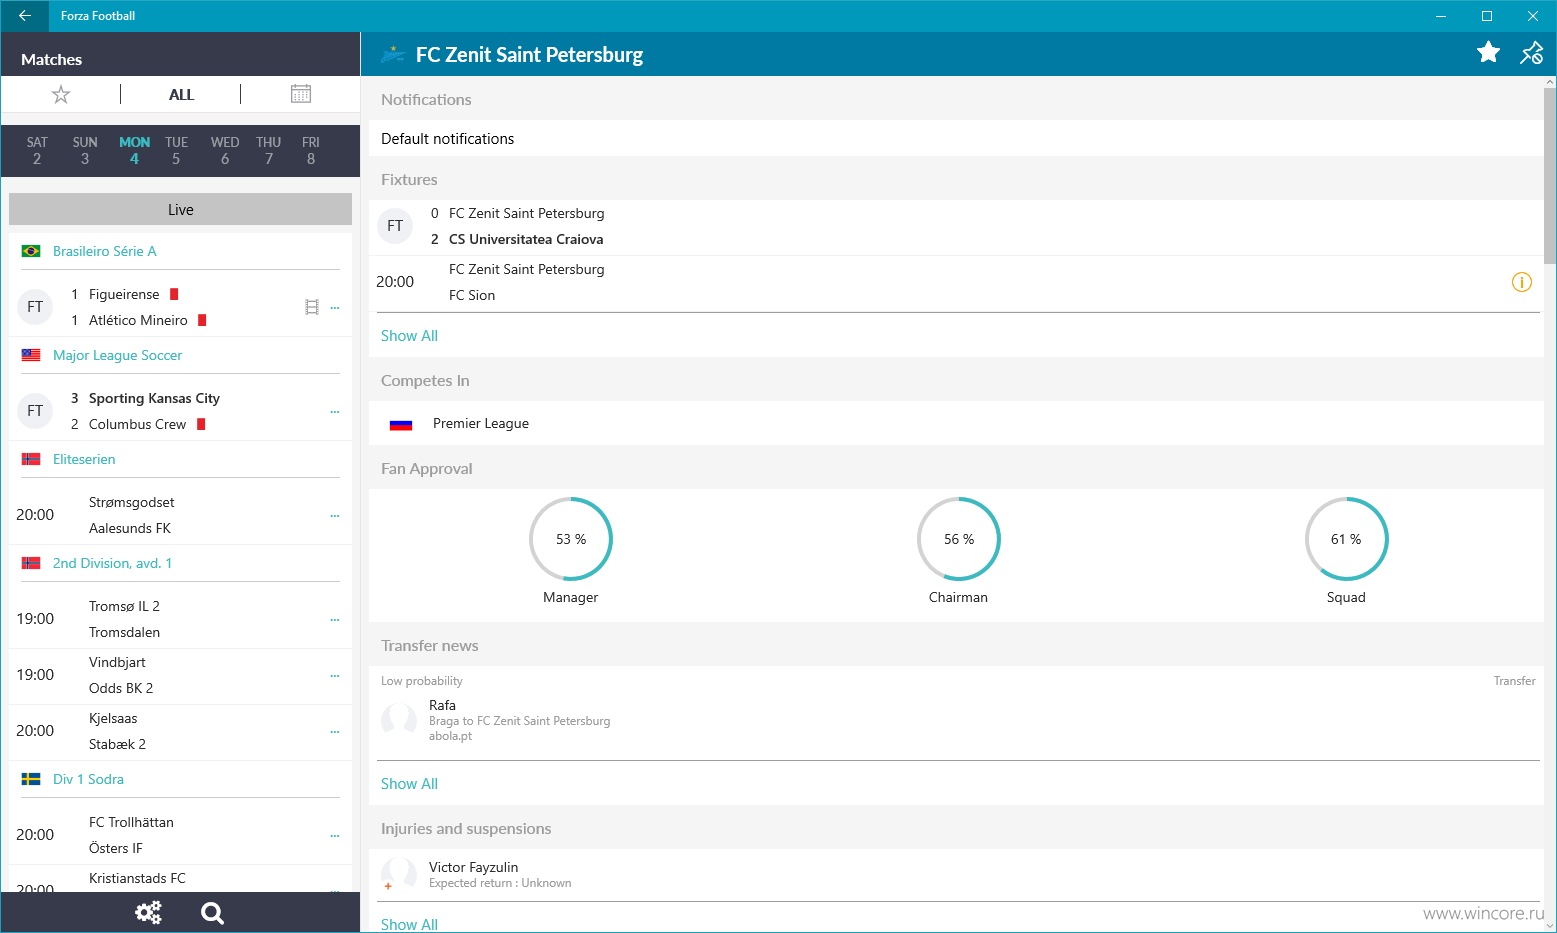Show All transfer news
This screenshot has height=933, width=1557.
click(x=409, y=784)
